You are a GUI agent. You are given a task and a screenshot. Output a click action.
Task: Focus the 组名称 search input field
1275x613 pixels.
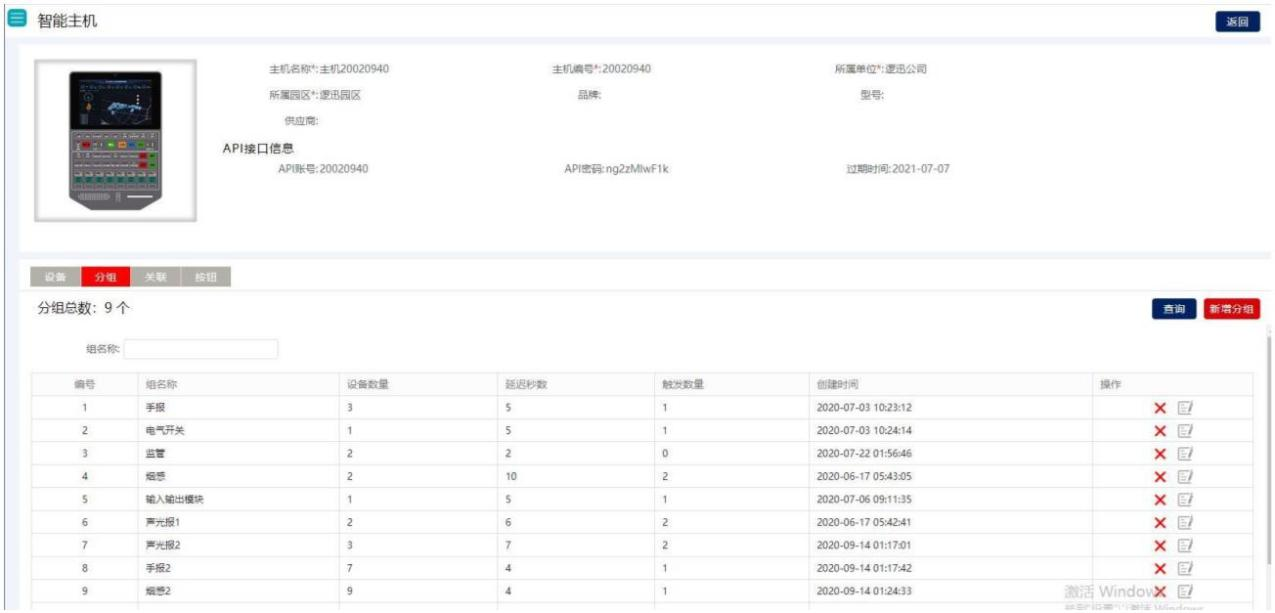(201, 350)
